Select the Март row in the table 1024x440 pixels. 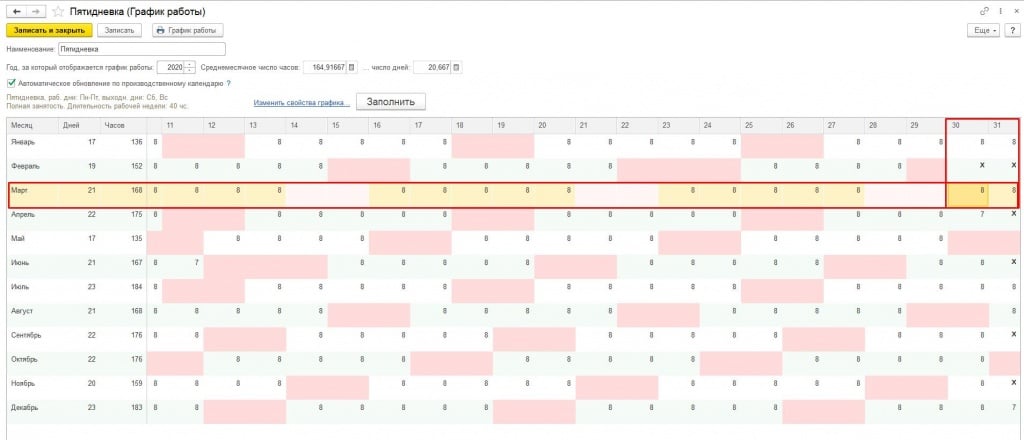tap(30, 190)
